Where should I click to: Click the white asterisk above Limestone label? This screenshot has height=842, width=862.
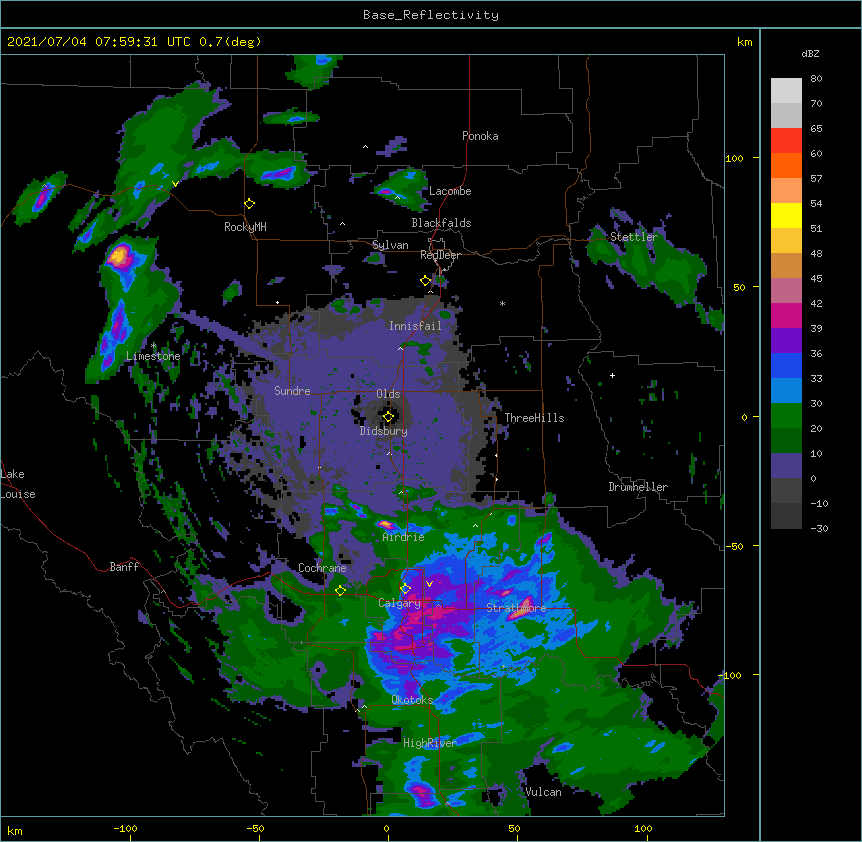154,346
